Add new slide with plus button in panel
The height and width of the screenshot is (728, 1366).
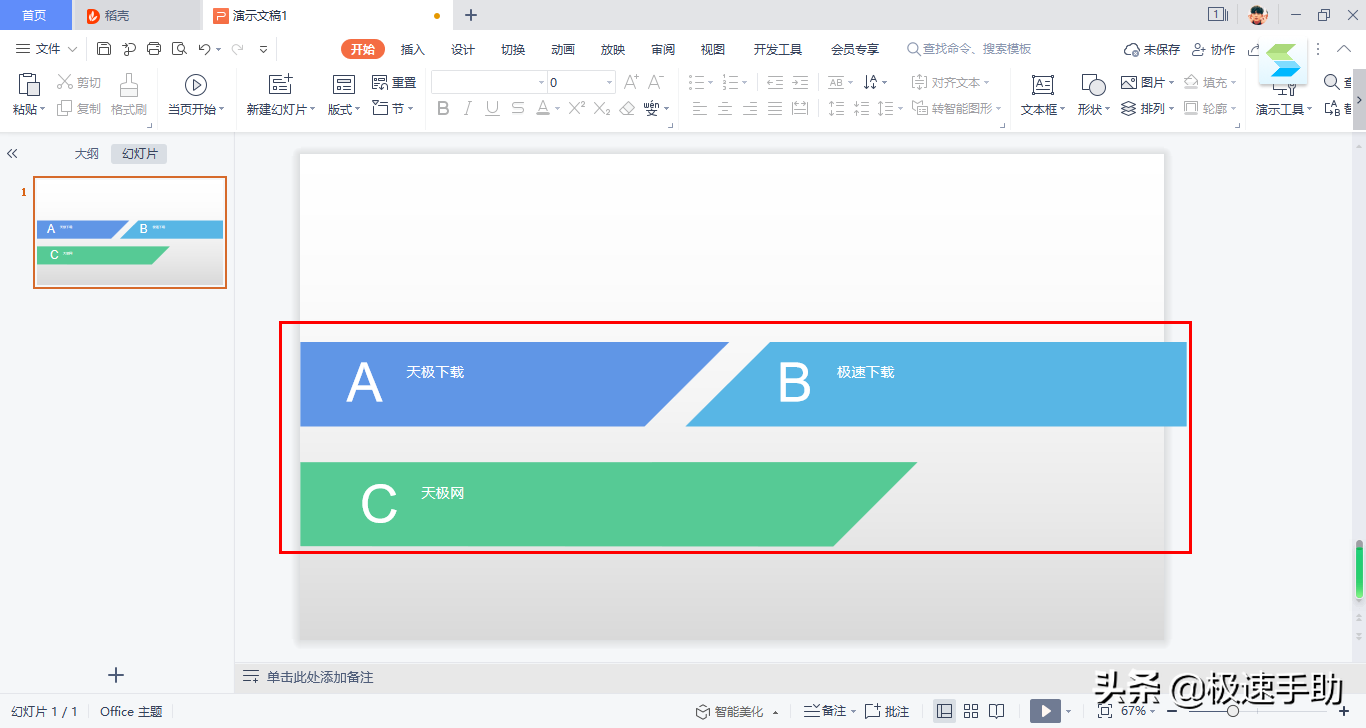pos(116,675)
